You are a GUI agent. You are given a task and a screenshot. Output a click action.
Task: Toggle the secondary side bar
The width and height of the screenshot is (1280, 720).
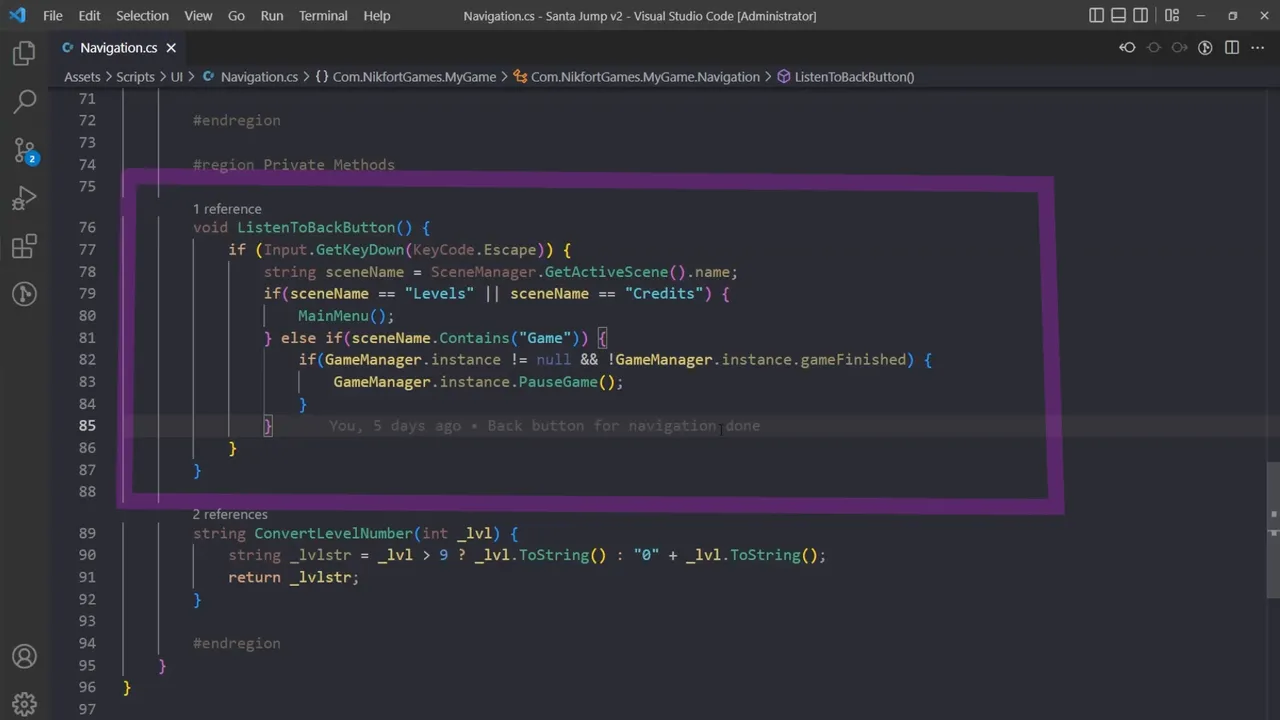tap(1141, 16)
